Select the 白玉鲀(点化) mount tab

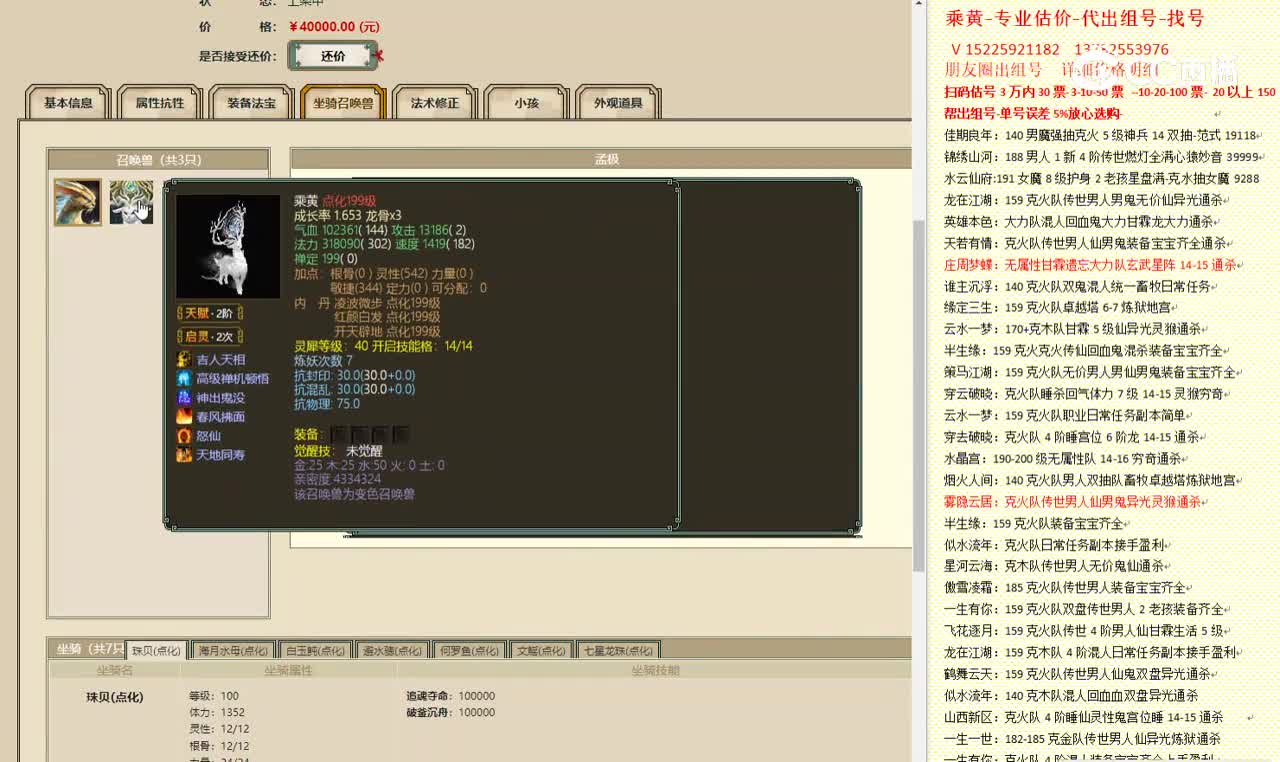315,650
